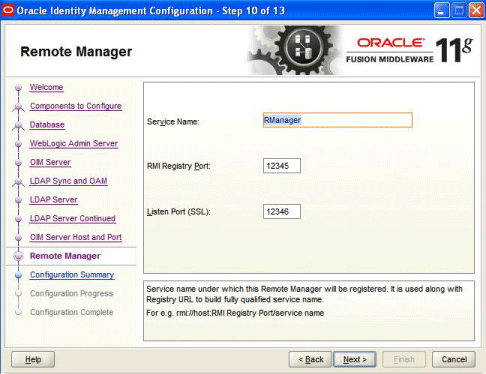Click the Oracle icon in title bar
The image size is (486, 374).
point(8,10)
